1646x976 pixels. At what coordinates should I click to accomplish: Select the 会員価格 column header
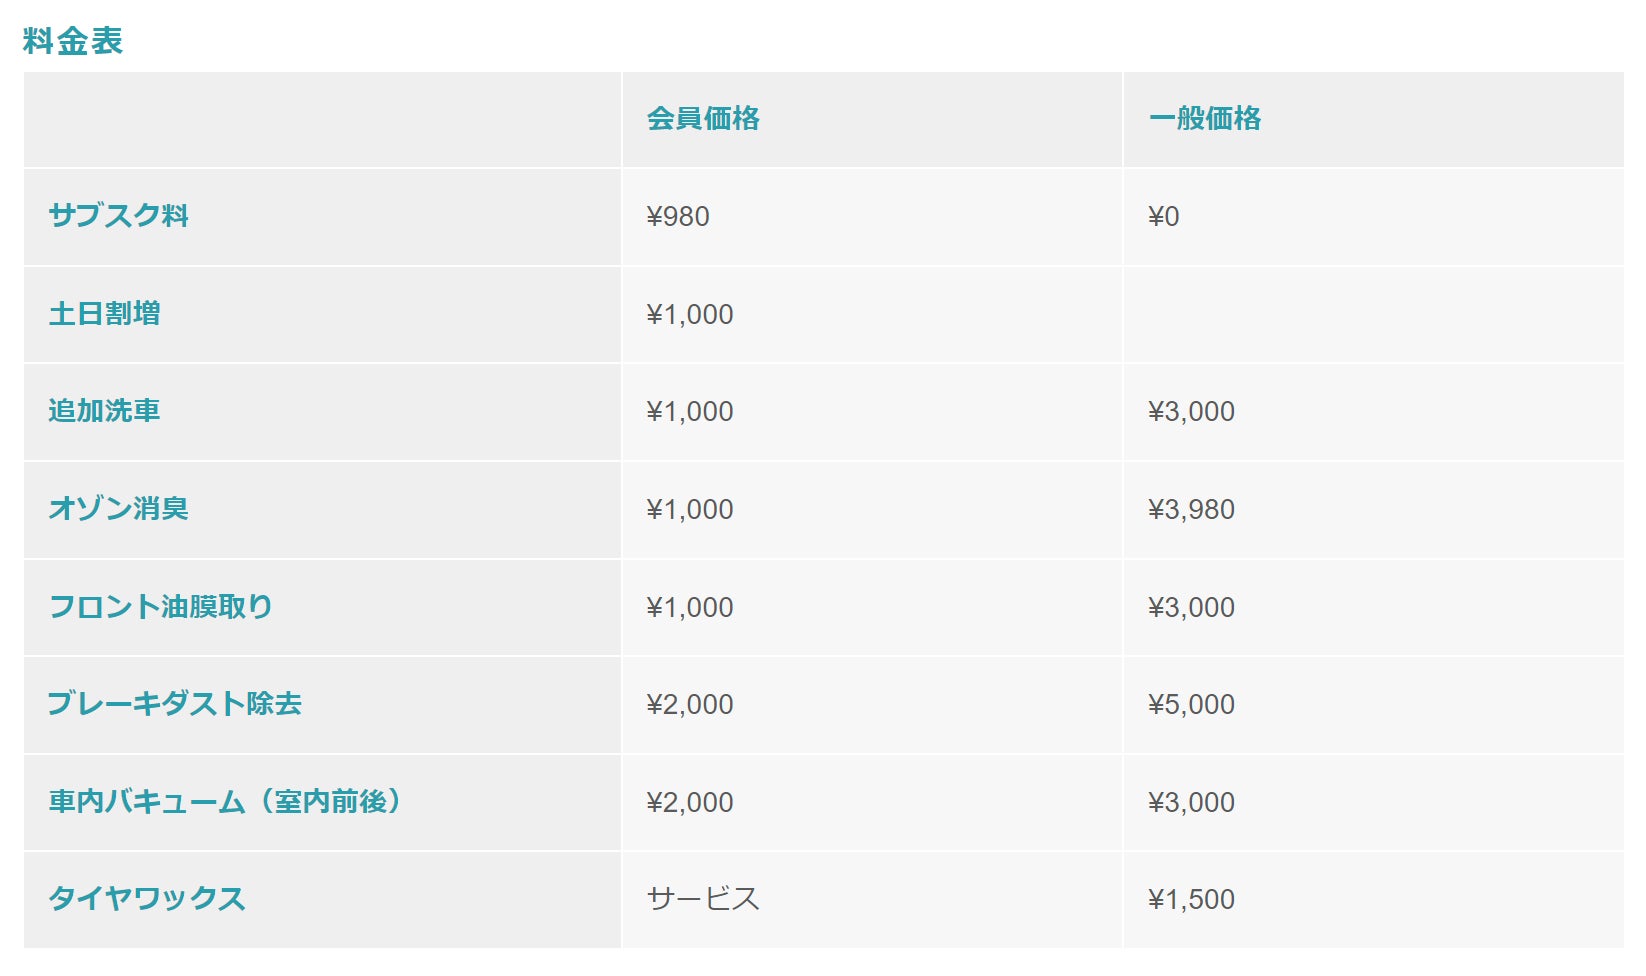coord(703,119)
